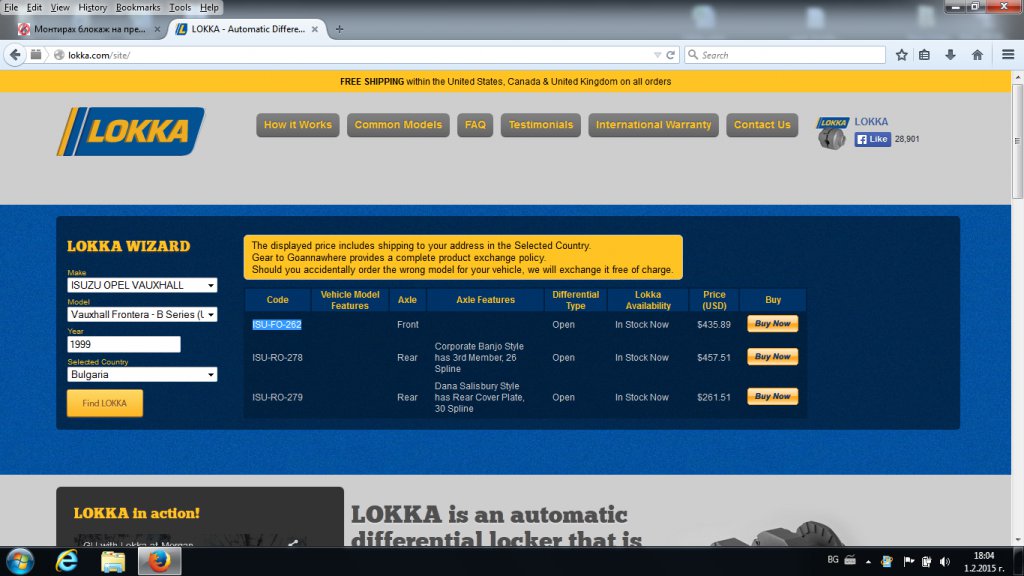
Task: Open the LOKKA Facebook page link
Action: [x=871, y=121]
